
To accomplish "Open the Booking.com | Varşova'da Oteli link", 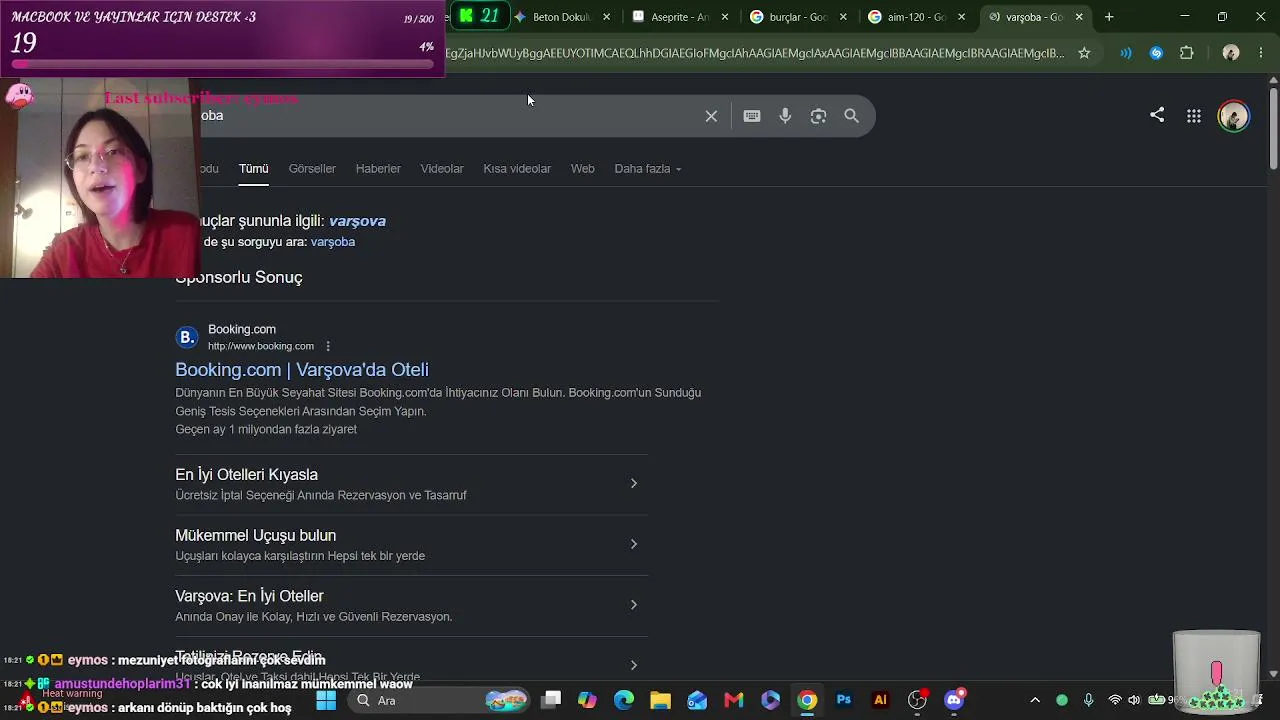I will tap(302, 370).
